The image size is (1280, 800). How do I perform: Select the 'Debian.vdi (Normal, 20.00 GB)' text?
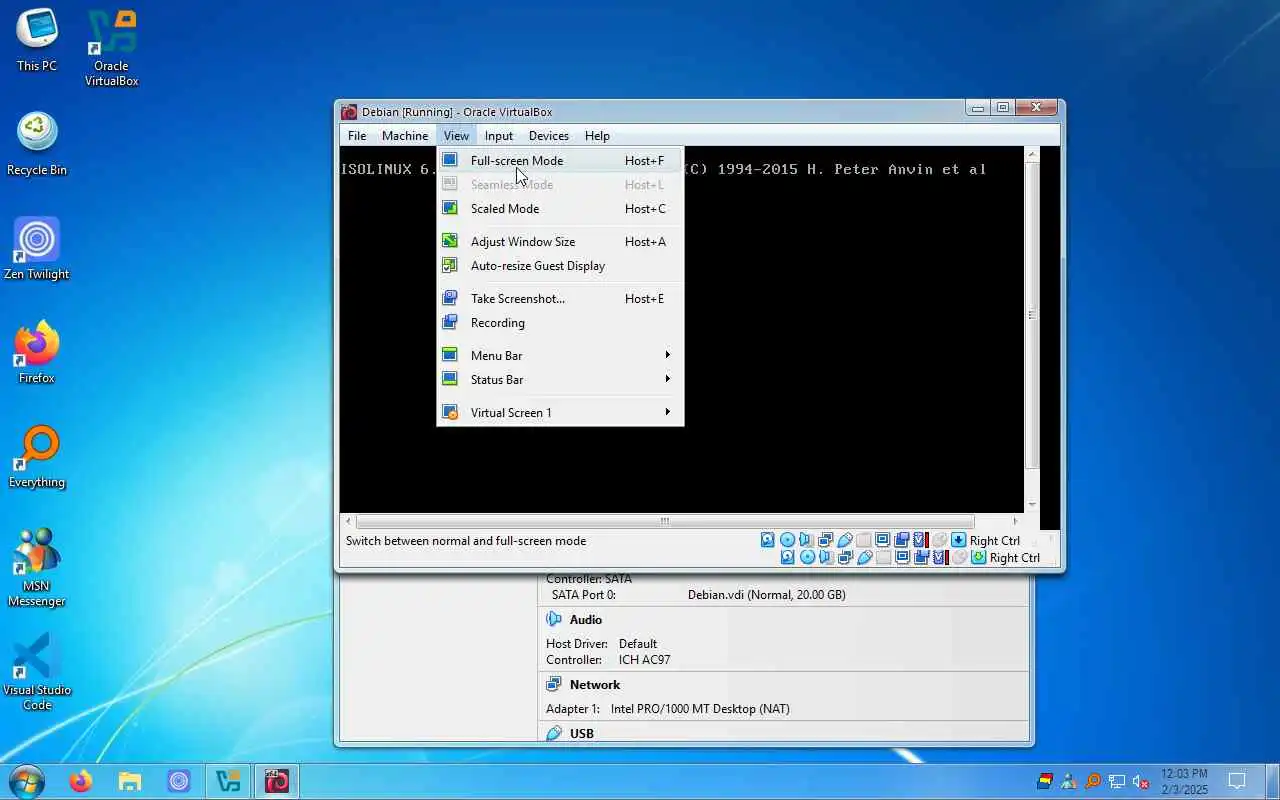(x=766, y=595)
